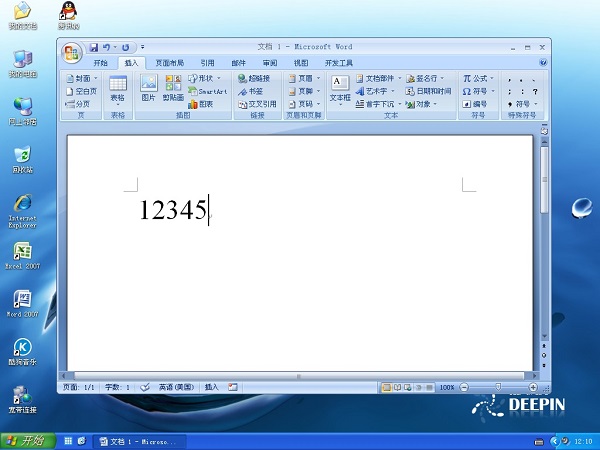Insert a text box (文本框)
The image size is (600, 450).
340,90
